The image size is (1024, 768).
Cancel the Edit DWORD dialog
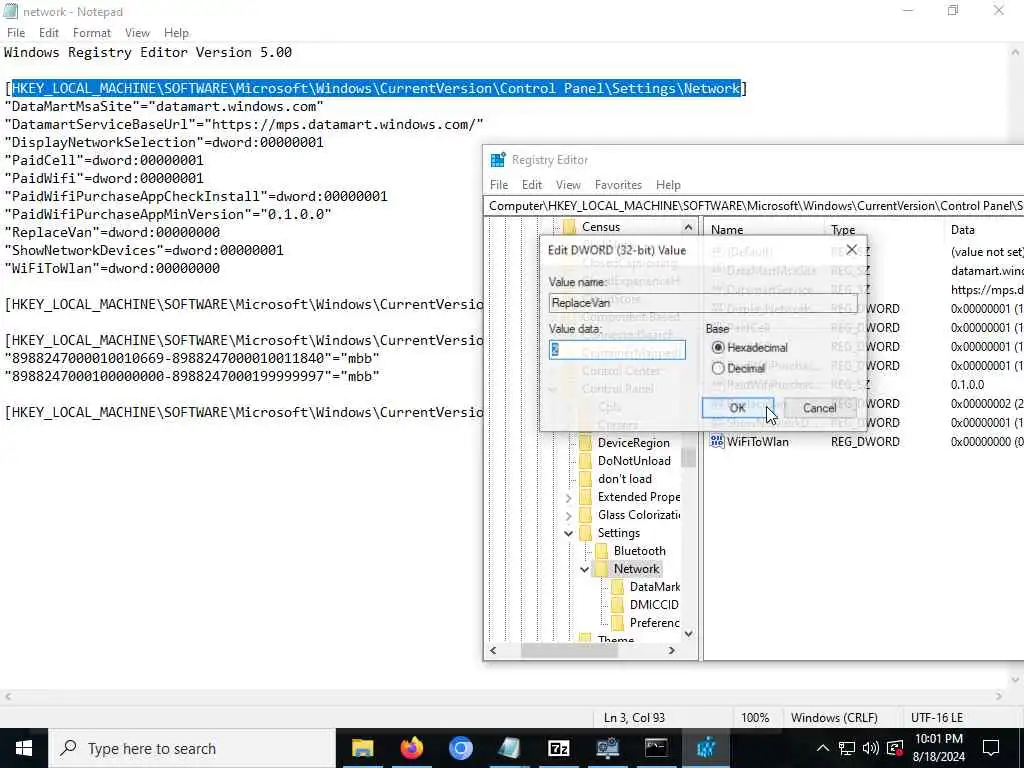820,408
